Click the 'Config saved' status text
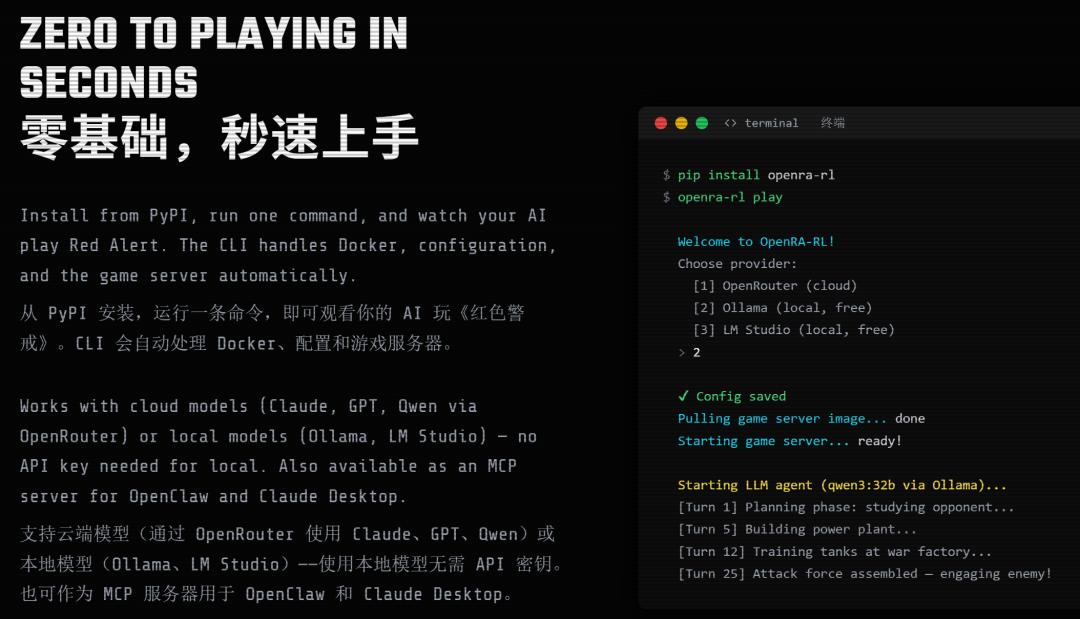The width and height of the screenshot is (1080, 619). coord(740,397)
